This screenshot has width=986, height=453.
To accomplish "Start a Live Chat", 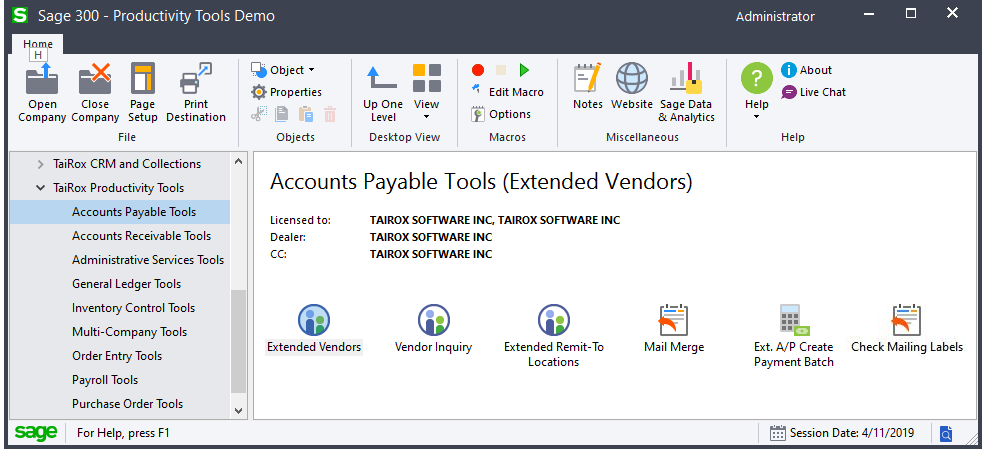I will tap(814, 92).
